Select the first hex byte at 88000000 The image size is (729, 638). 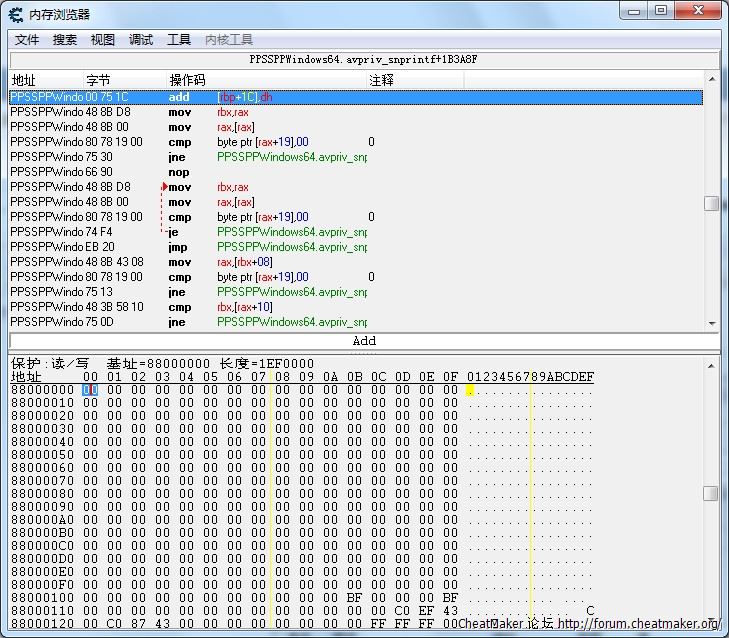90,390
